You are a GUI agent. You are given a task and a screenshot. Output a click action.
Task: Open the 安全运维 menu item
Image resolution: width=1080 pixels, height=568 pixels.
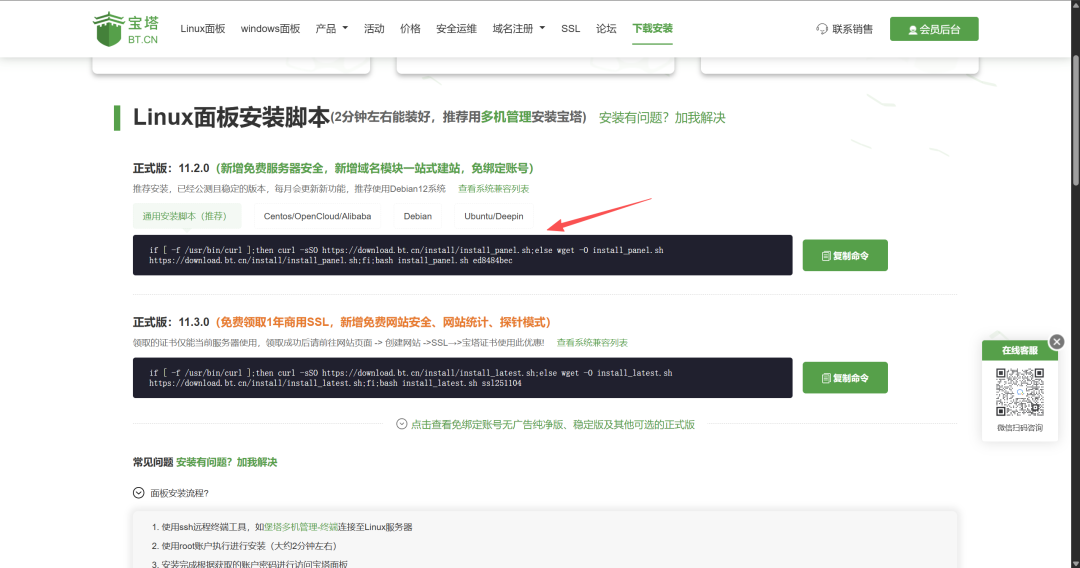coord(456,29)
